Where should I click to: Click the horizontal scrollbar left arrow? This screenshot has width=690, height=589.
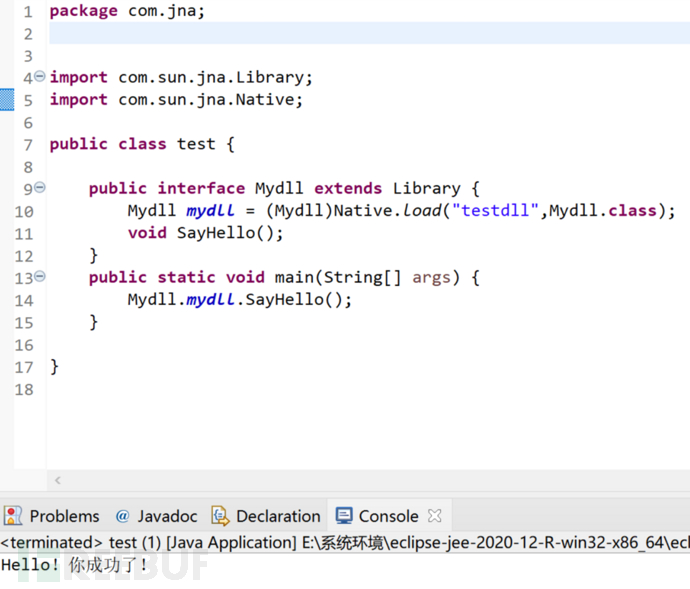[x=57, y=481]
